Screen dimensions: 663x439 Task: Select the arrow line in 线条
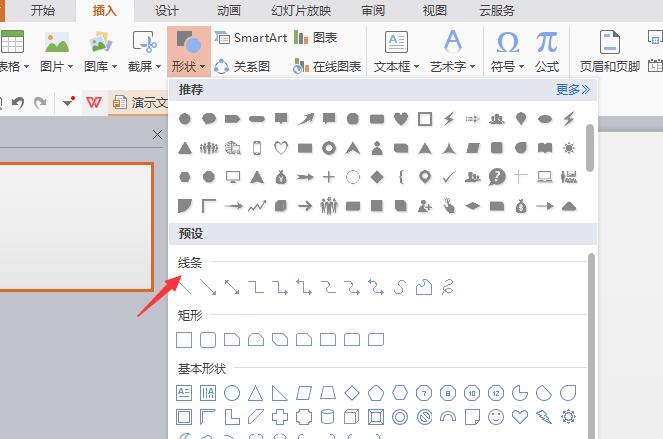click(x=208, y=287)
